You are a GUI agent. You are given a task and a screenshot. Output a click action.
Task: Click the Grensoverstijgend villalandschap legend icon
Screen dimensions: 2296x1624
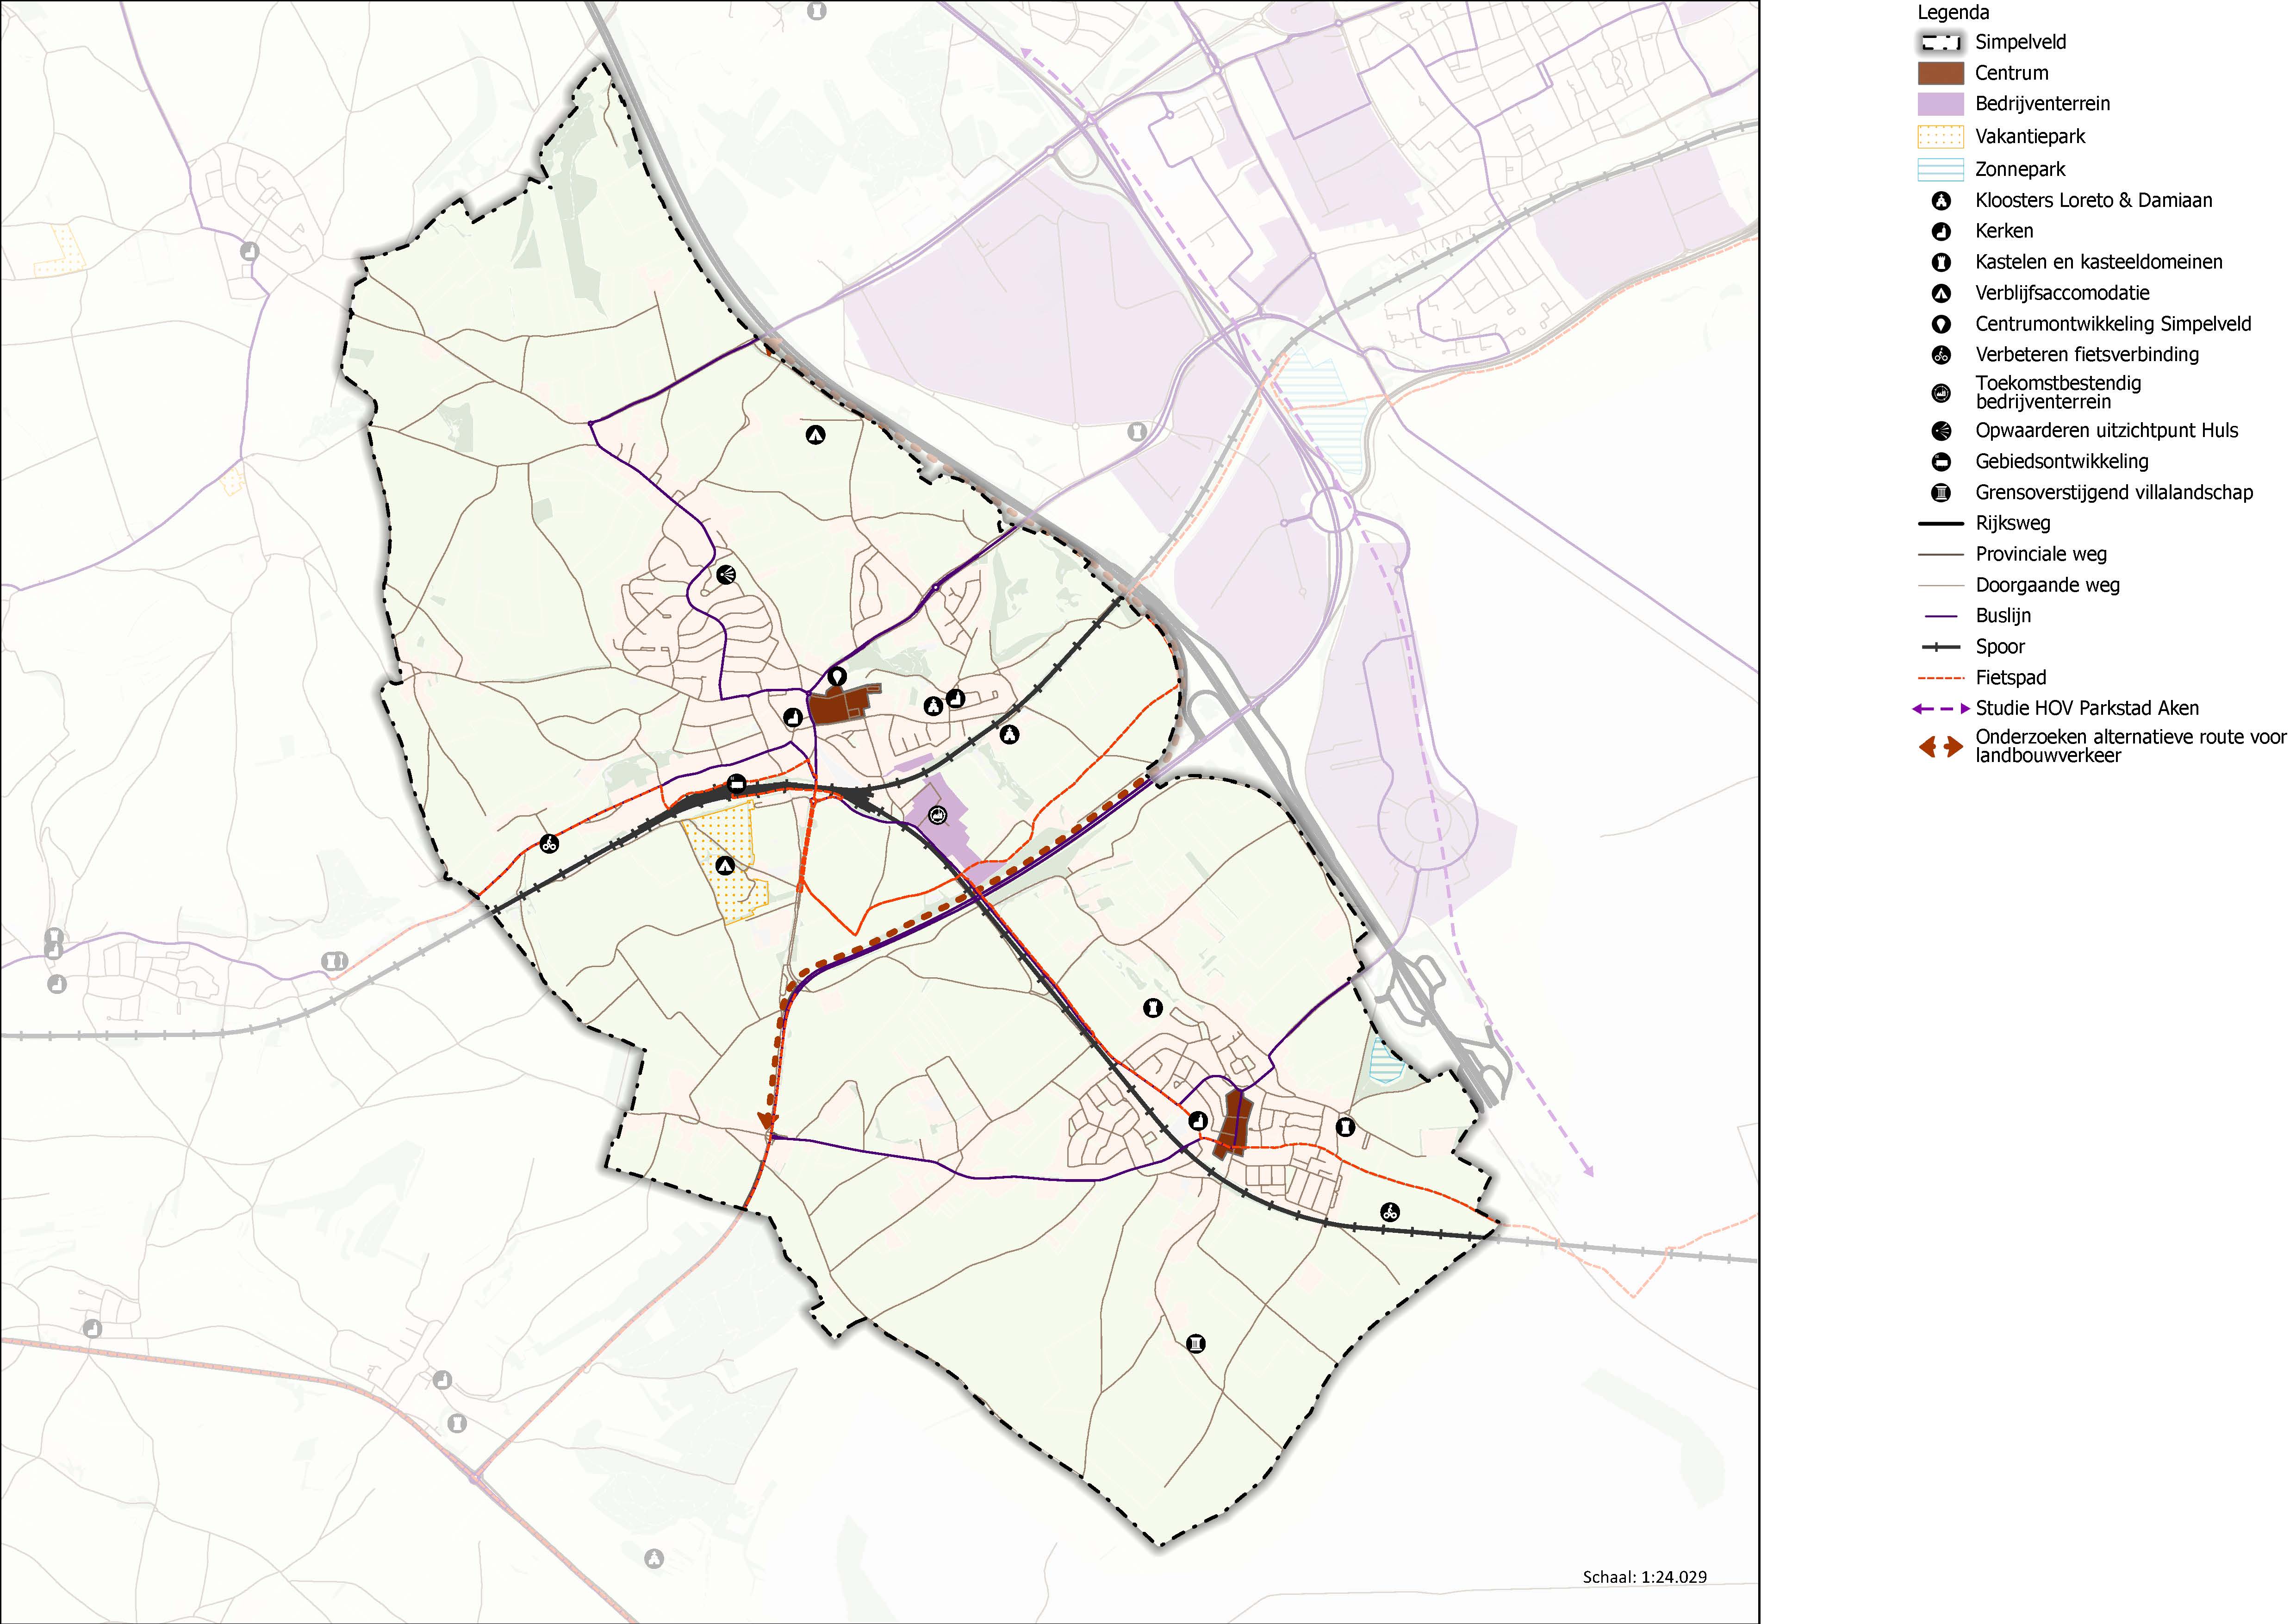click(1941, 493)
